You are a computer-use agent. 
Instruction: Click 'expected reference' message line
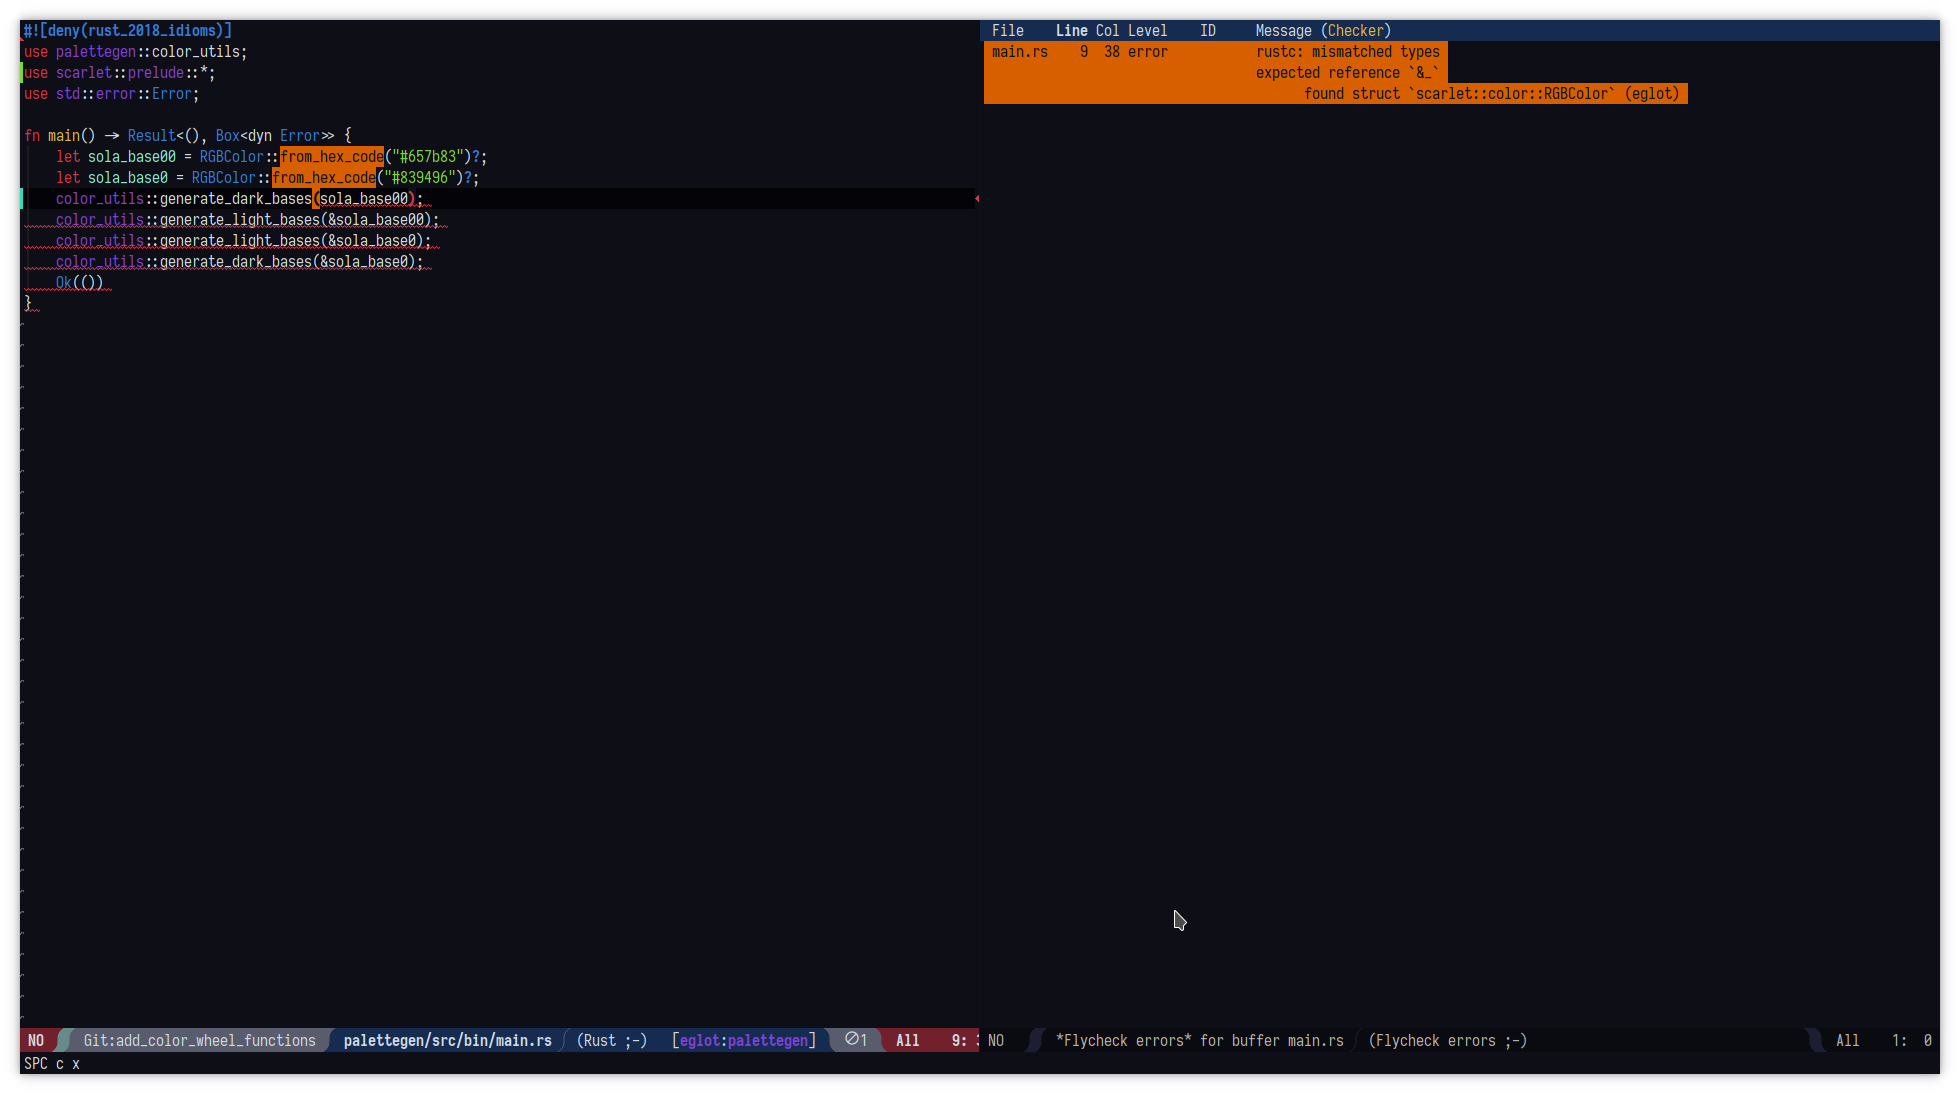pyautogui.click(x=1347, y=73)
